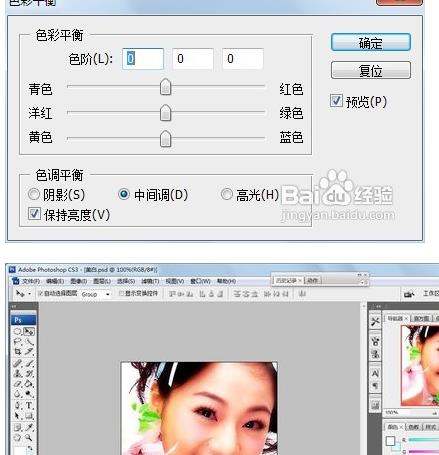
Task: Click the 确定 button
Action: 371,43
